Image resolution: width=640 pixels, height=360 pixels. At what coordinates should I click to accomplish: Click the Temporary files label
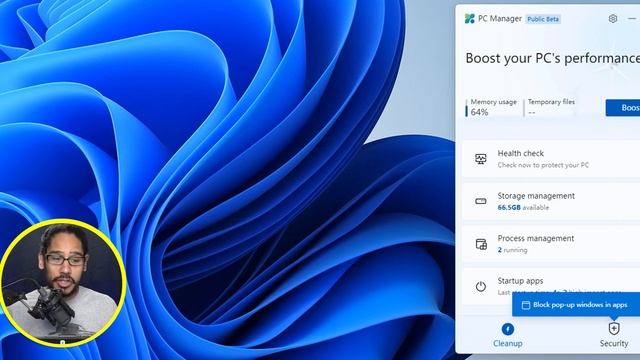coord(551,102)
